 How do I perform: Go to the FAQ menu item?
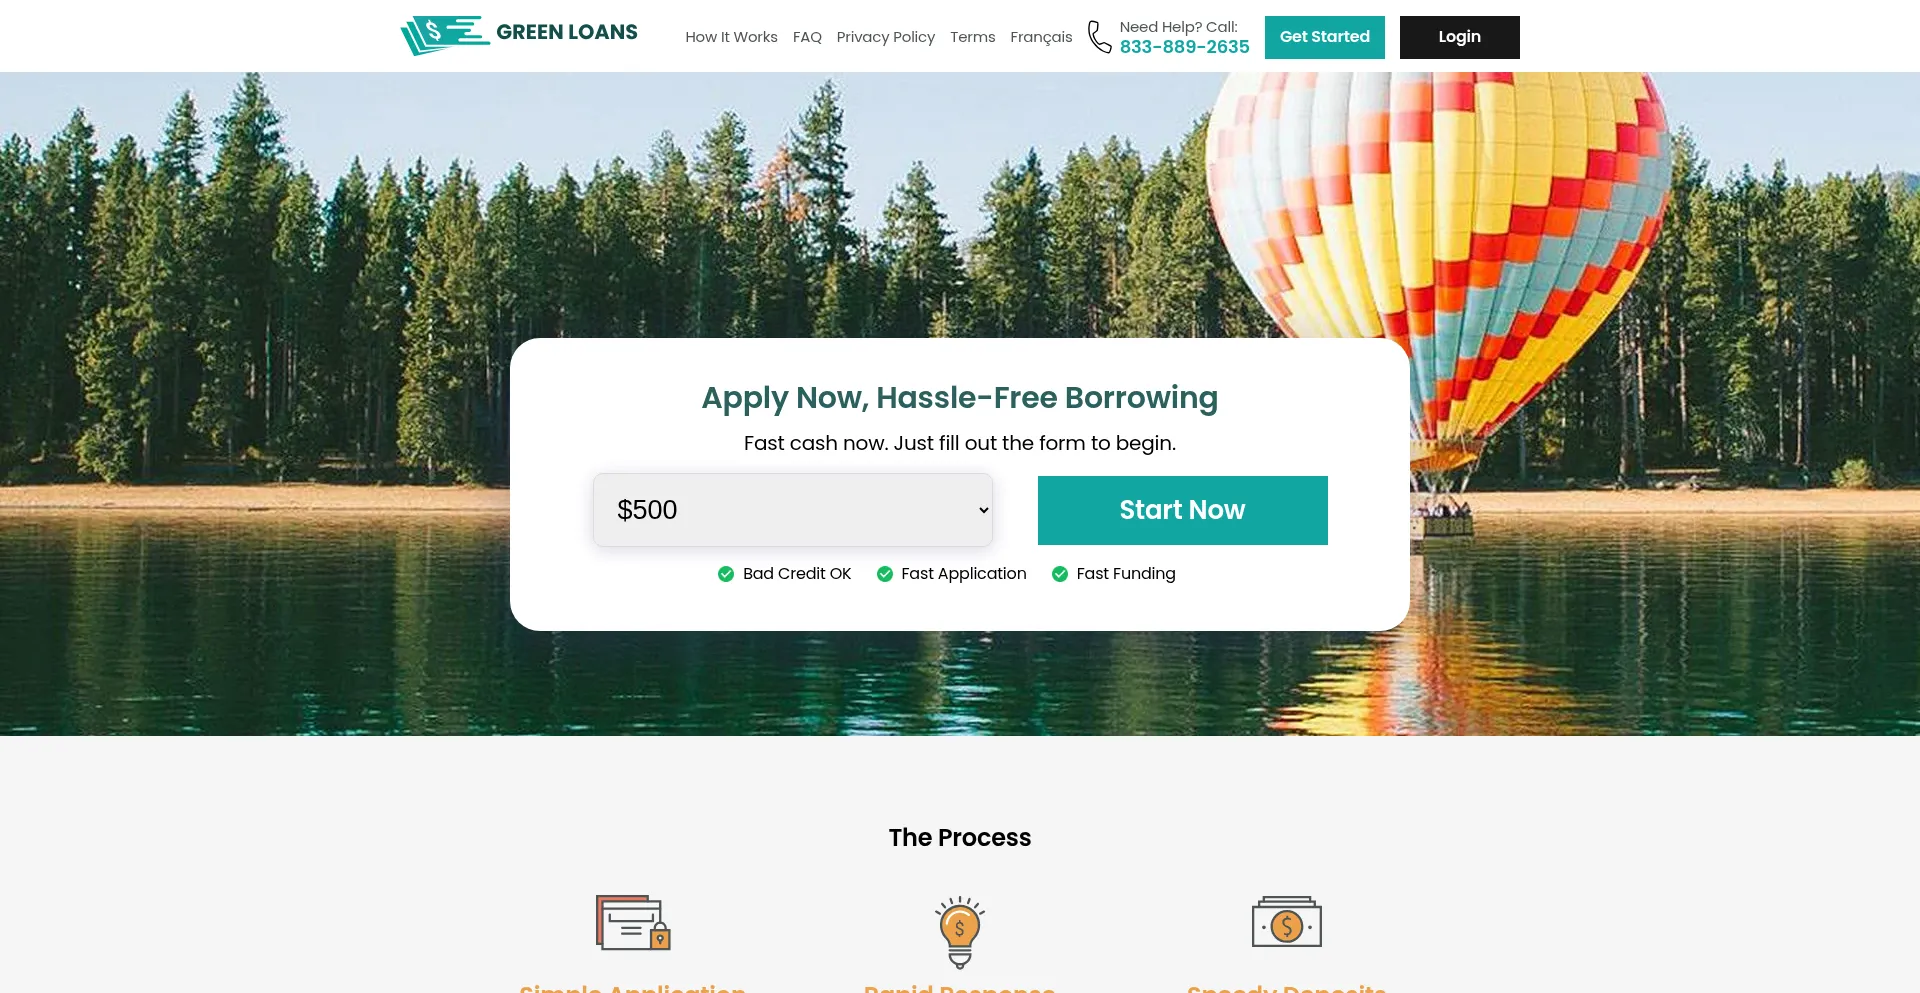click(x=807, y=37)
